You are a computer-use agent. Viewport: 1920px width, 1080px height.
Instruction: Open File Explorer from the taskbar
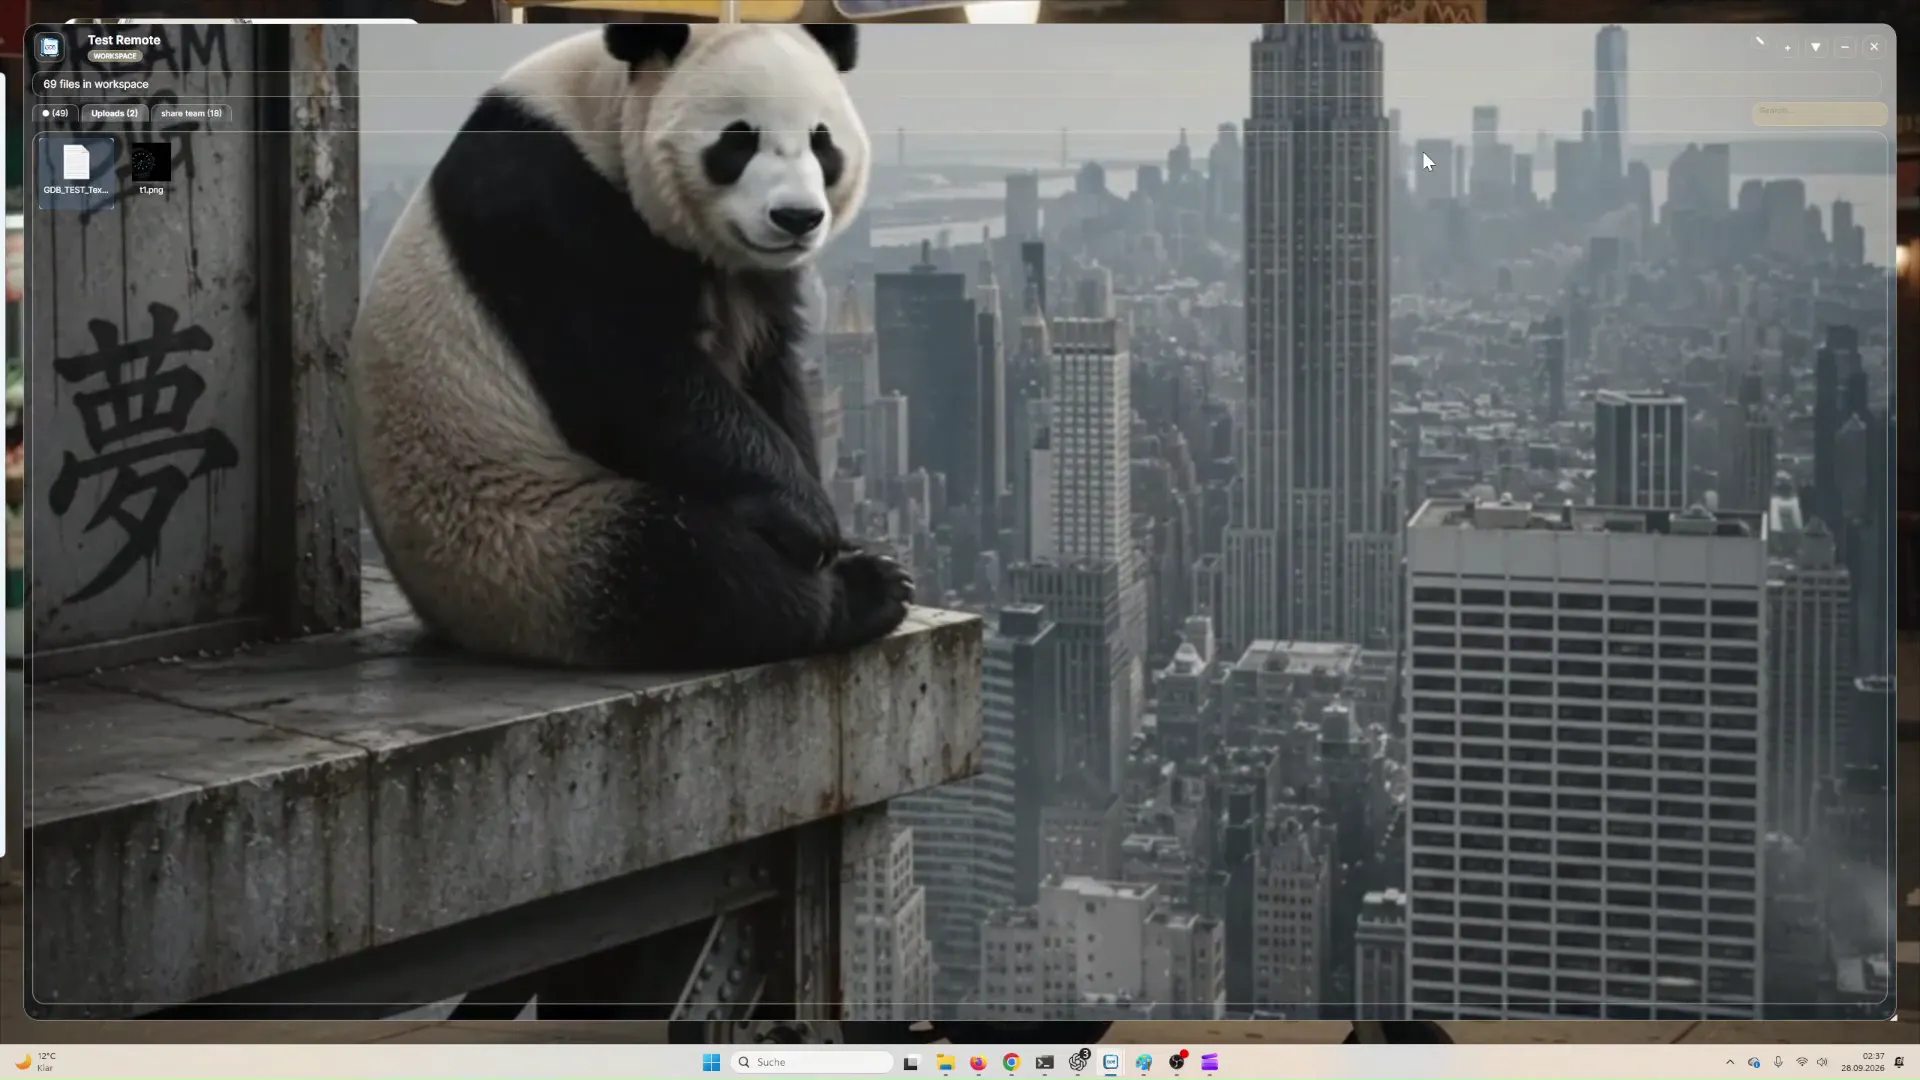pos(945,1063)
